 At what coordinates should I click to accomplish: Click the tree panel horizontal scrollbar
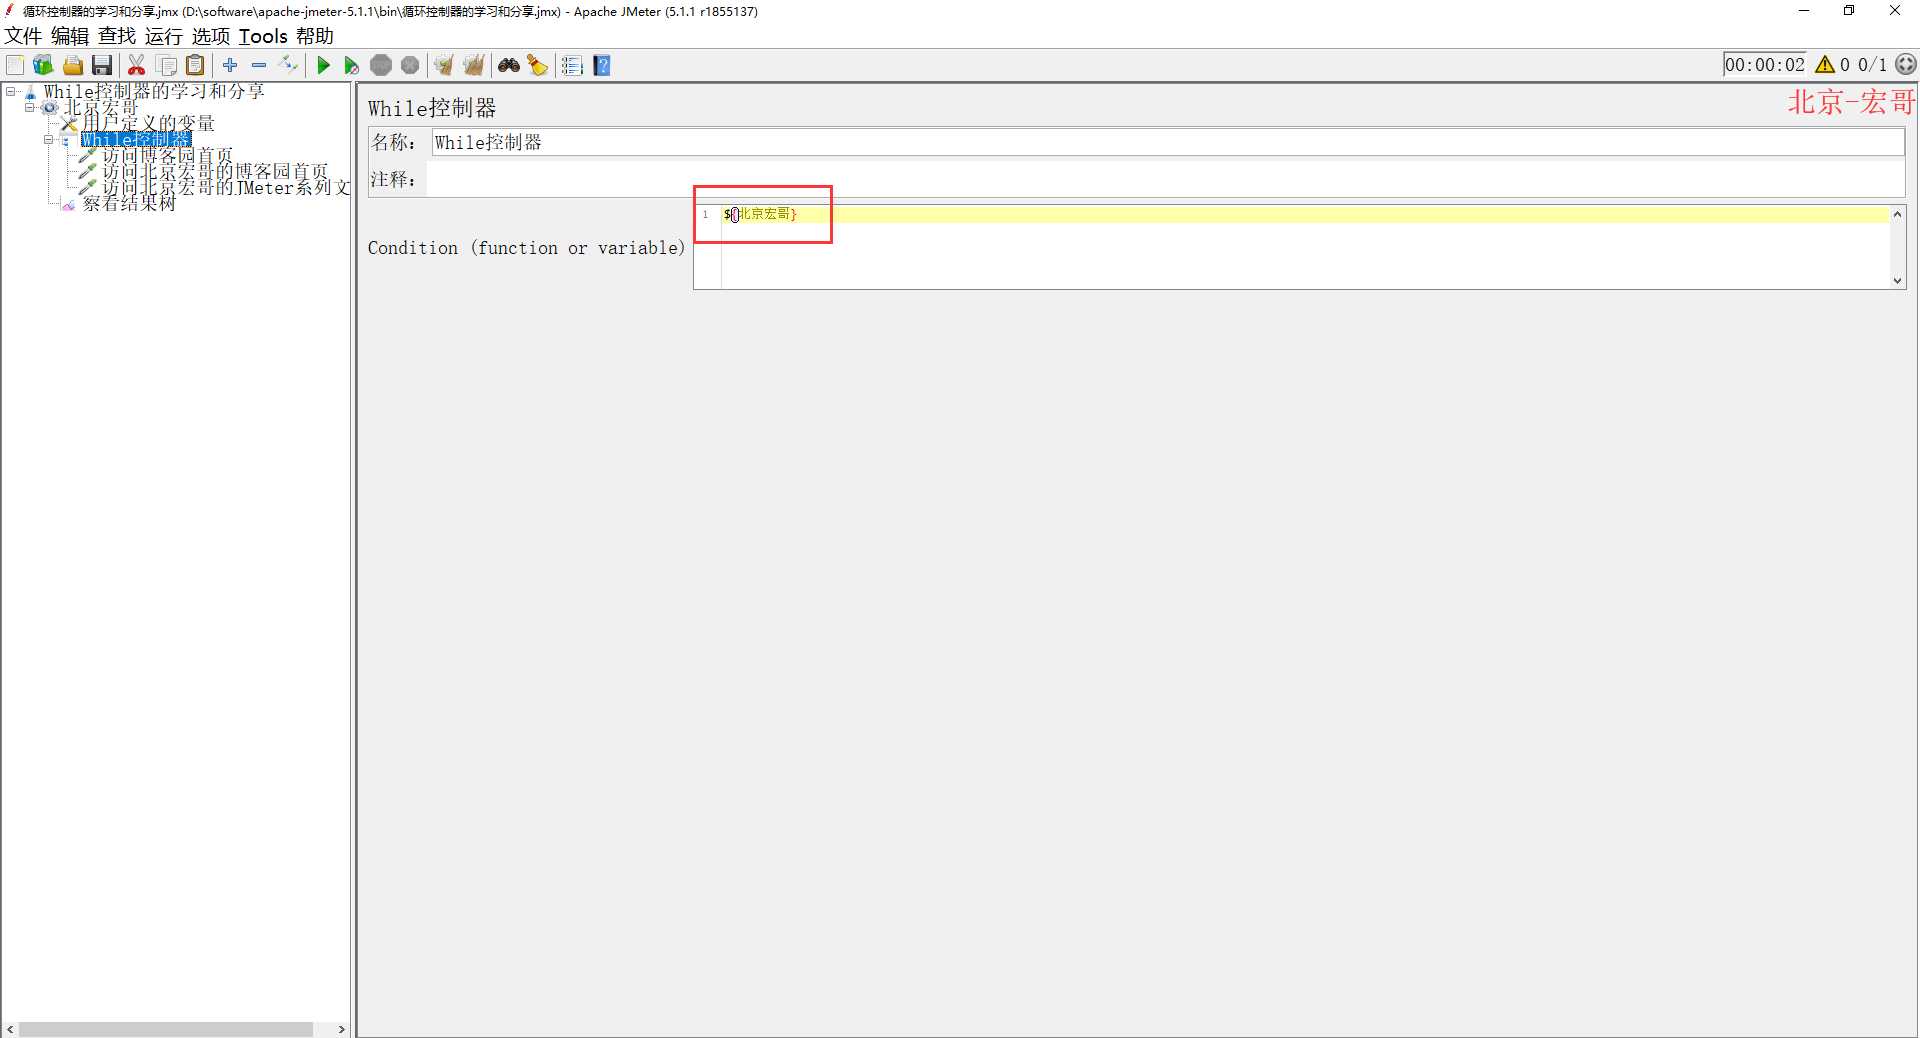point(166,1029)
